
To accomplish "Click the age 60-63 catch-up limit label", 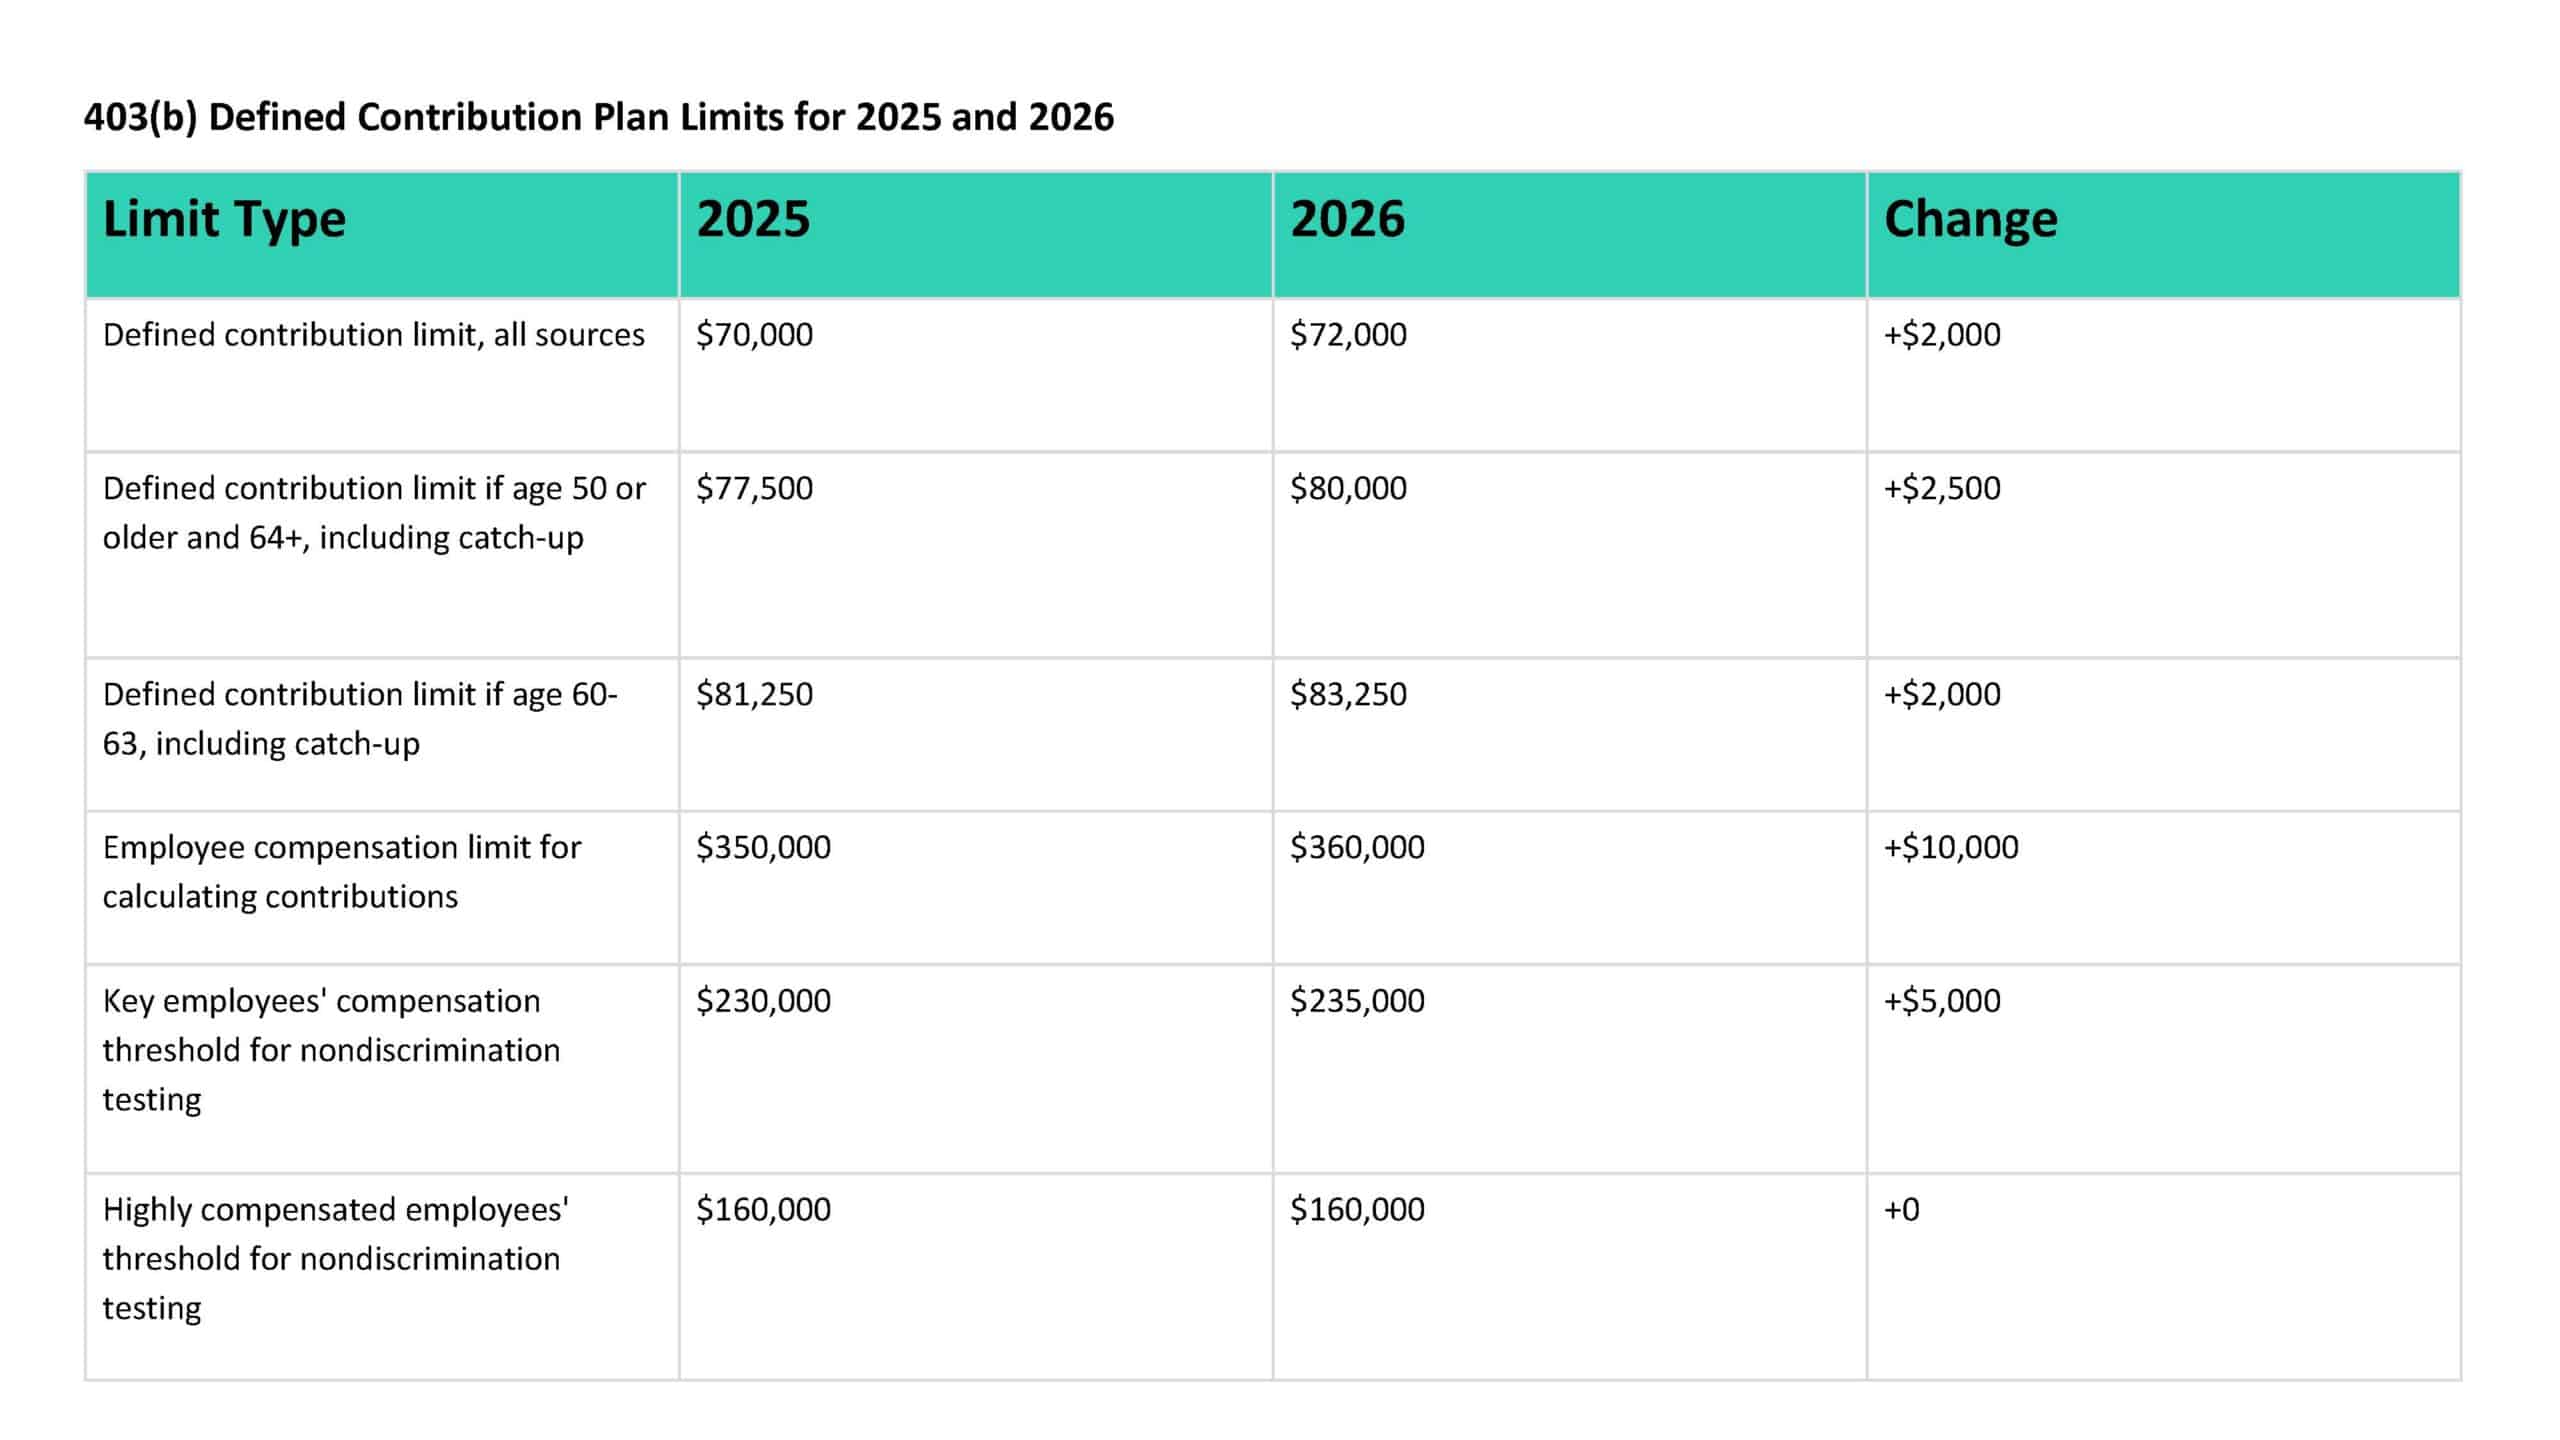I will [360, 719].
